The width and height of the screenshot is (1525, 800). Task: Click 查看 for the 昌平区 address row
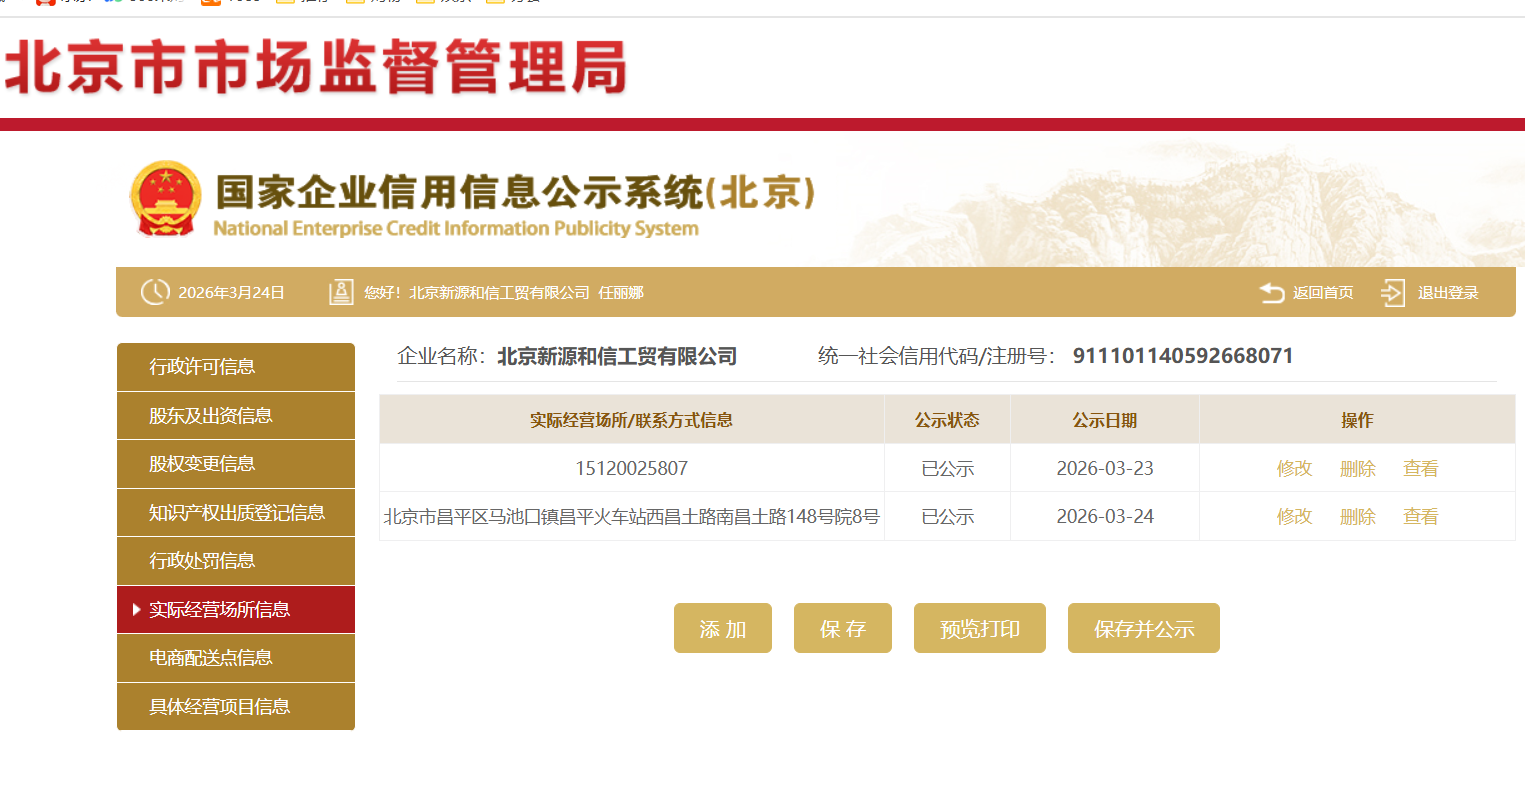pyautogui.click(x=1421, y=516)
